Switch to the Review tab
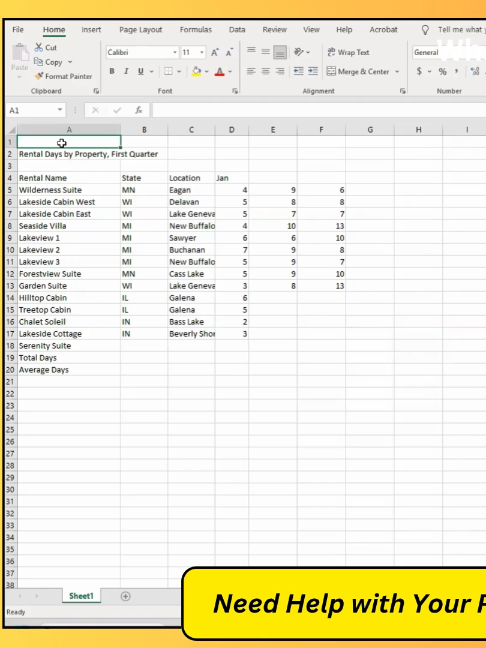This screenshot has height=648, width=486. point(274,30)
